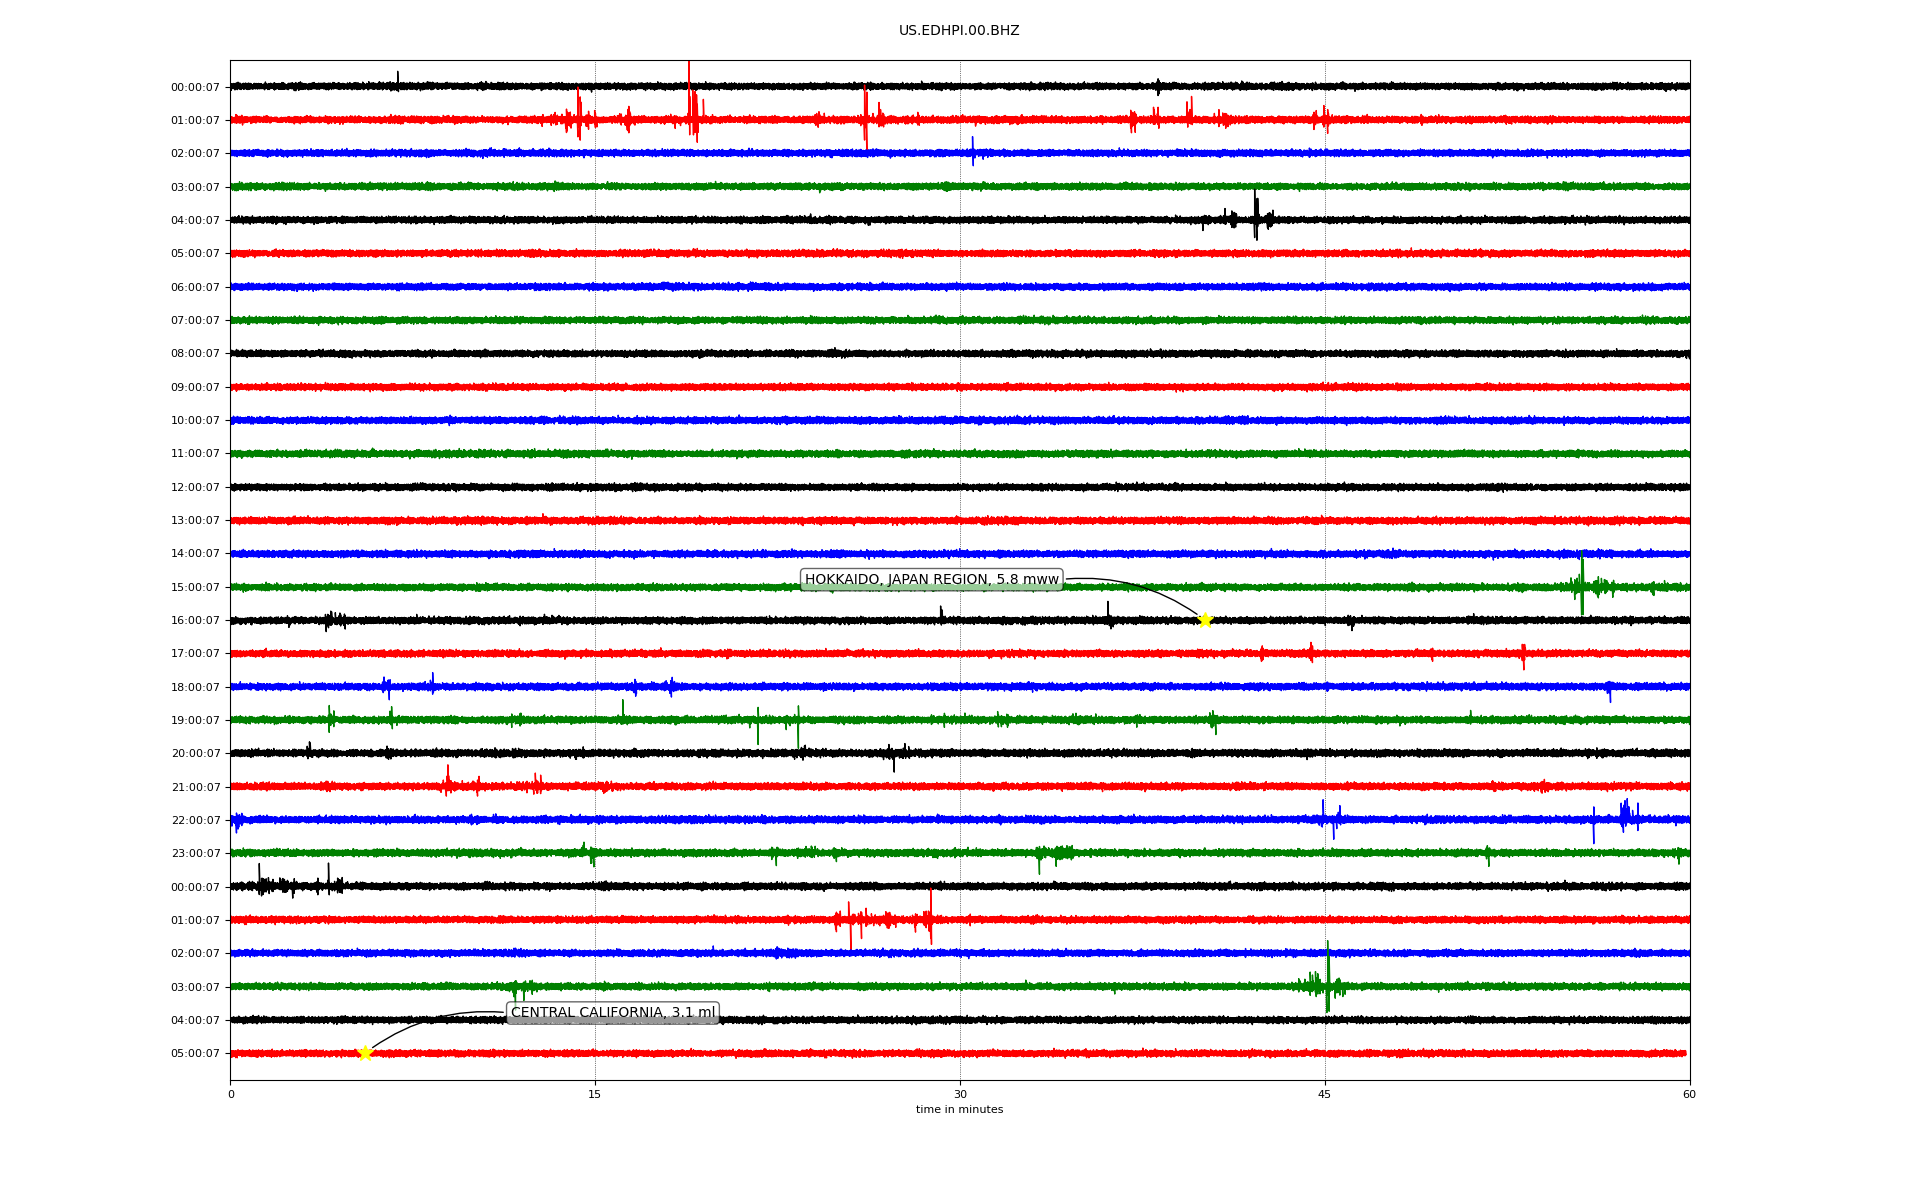Click the Hokkaido earthquake star marker

point(1205,620)
